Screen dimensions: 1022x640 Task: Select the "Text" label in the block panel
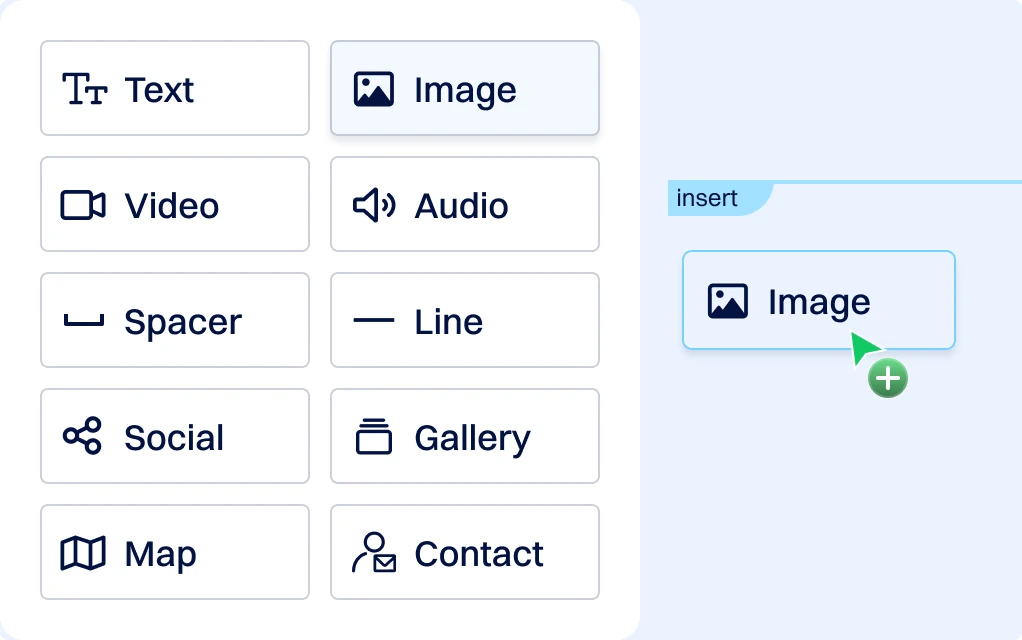159,90
